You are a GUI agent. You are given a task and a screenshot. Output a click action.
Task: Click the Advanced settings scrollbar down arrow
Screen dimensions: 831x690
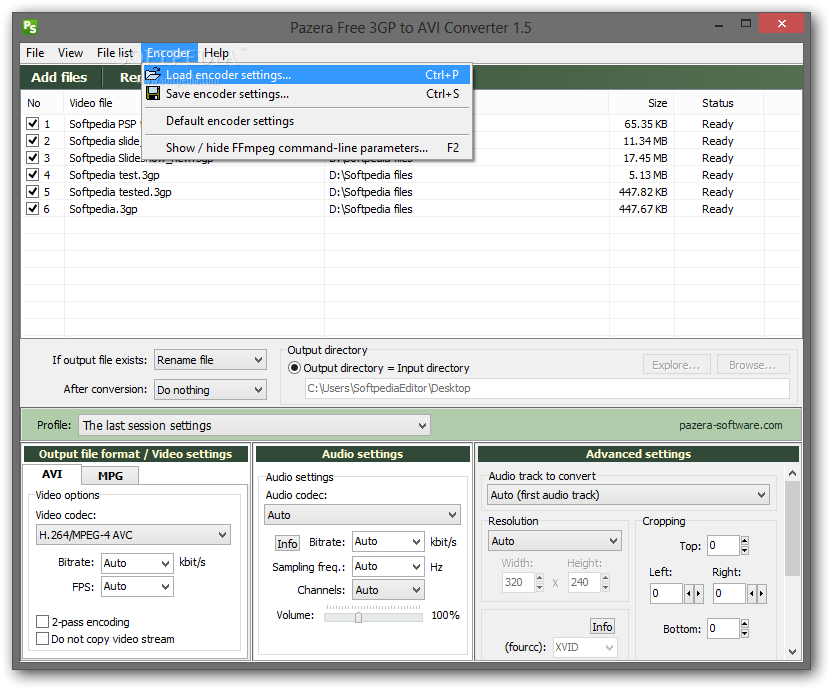(x=792, y=651)
